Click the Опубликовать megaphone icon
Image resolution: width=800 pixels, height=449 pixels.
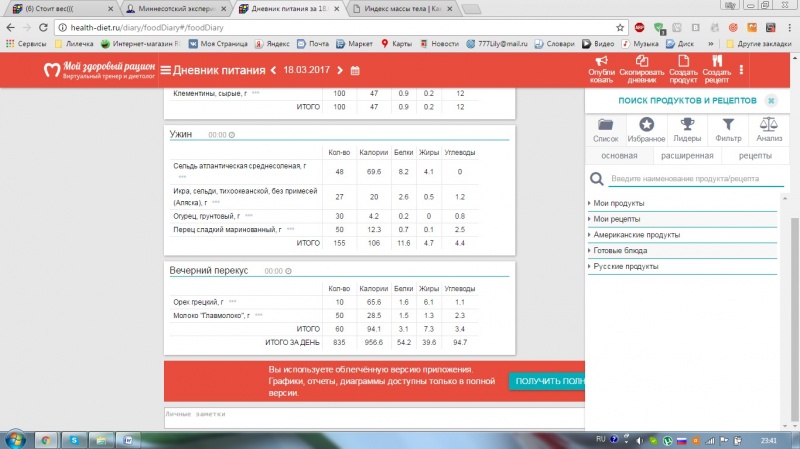[x=601, y=61]
